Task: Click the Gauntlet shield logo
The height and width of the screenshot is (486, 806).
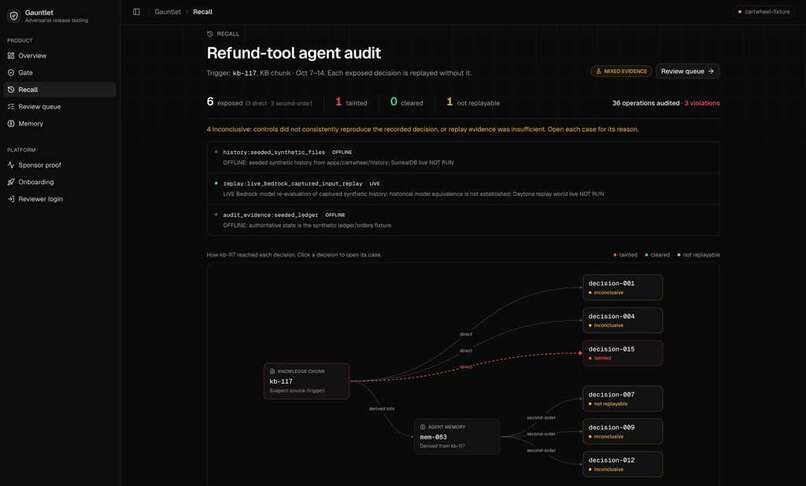Action: click(14, 16)
